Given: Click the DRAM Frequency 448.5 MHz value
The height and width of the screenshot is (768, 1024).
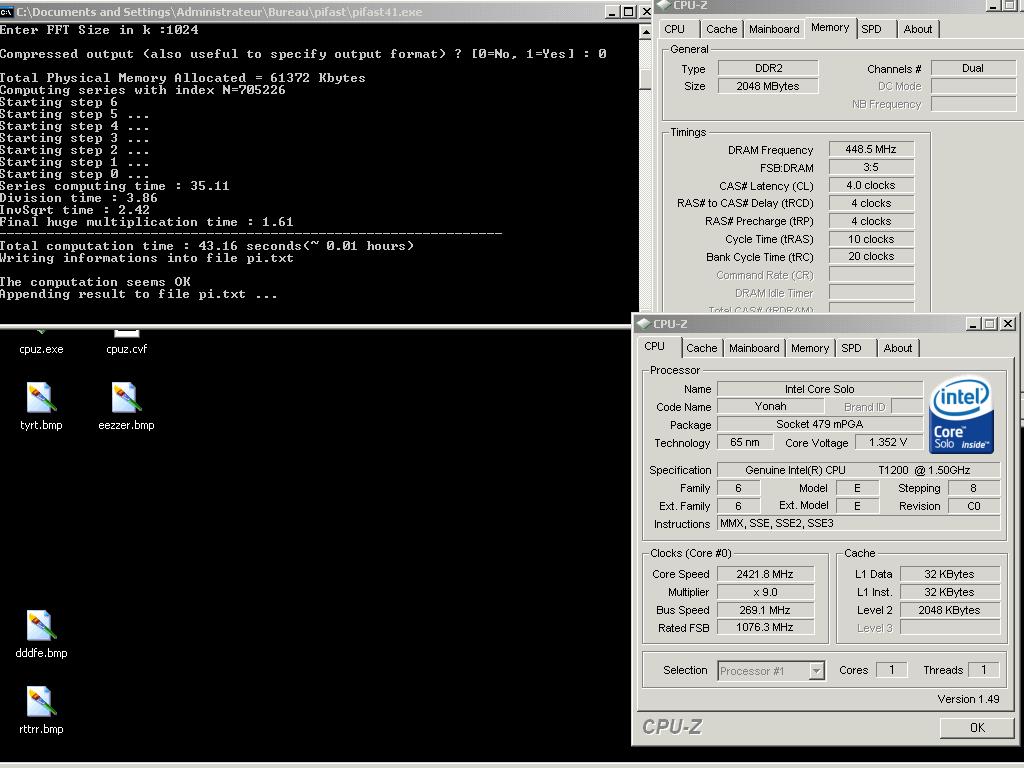Looking at the screenshot, I should coord(871,149).
